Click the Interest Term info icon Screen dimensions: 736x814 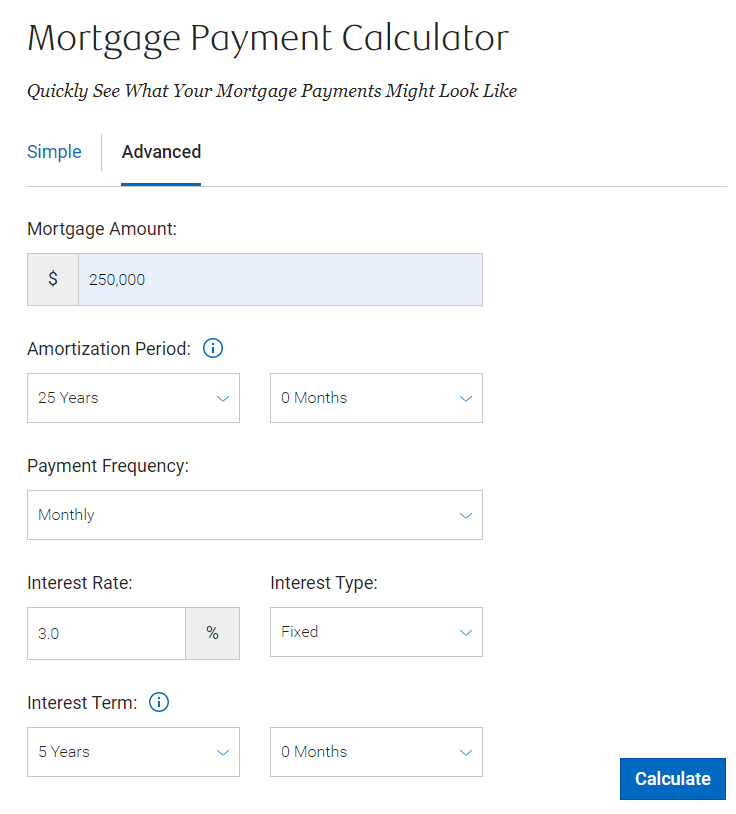[158, 702]
